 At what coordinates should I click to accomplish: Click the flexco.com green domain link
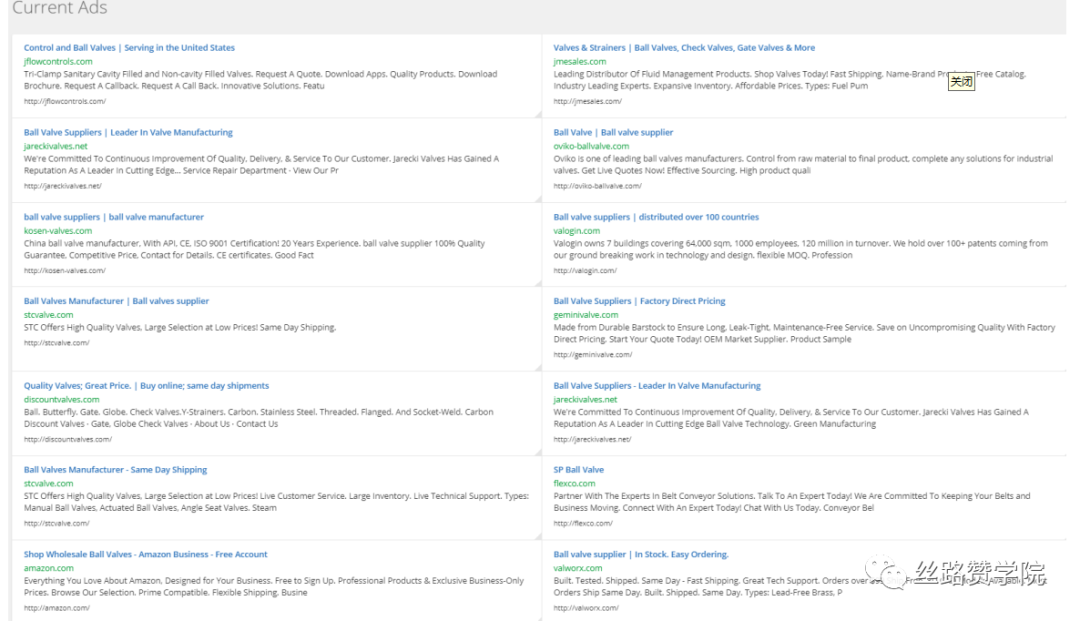click(574, 484)
